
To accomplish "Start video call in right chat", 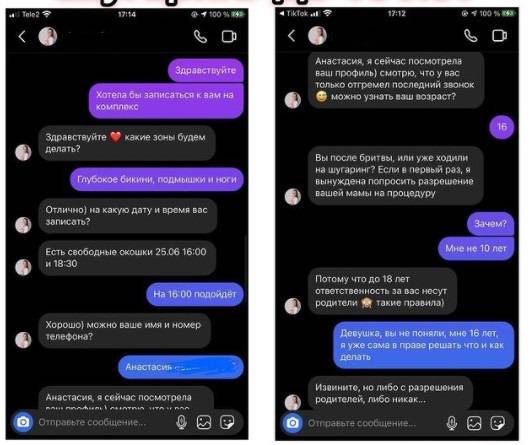I will click(x=499, y=35).
